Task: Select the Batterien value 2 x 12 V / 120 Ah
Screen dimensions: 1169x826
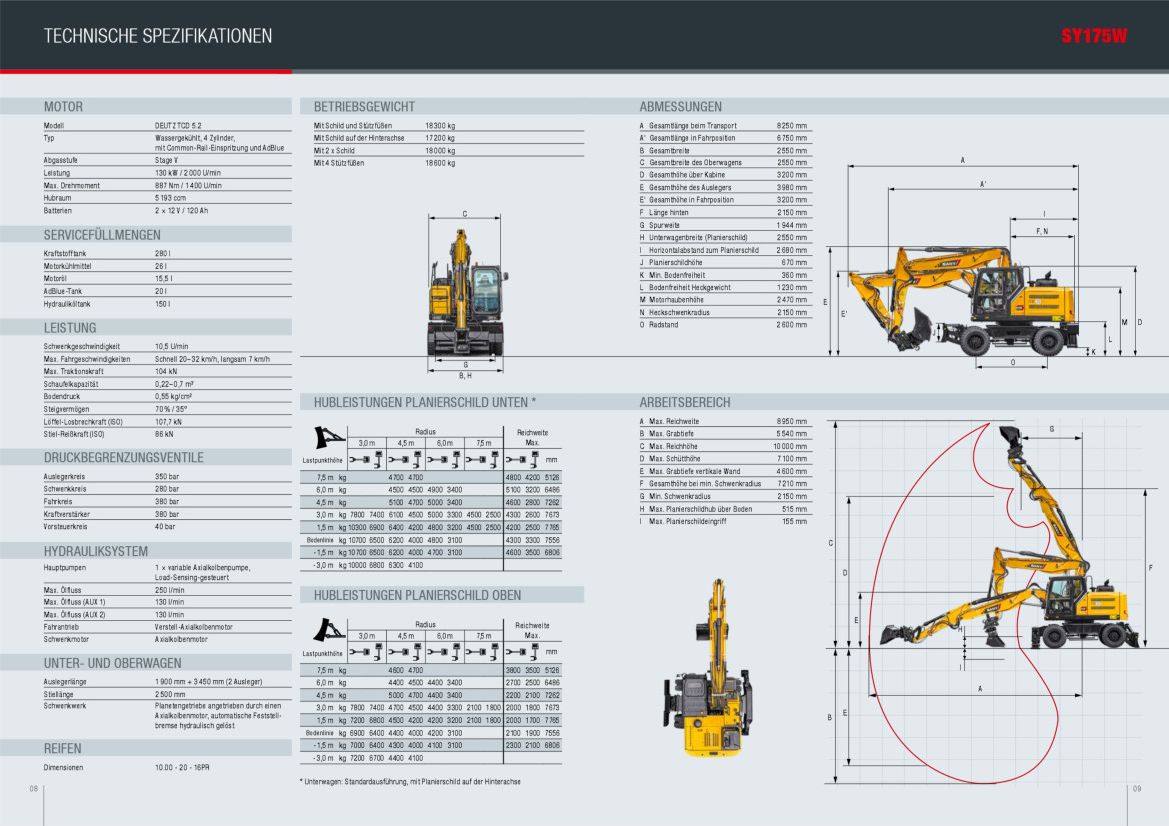Action: [182, 211]
